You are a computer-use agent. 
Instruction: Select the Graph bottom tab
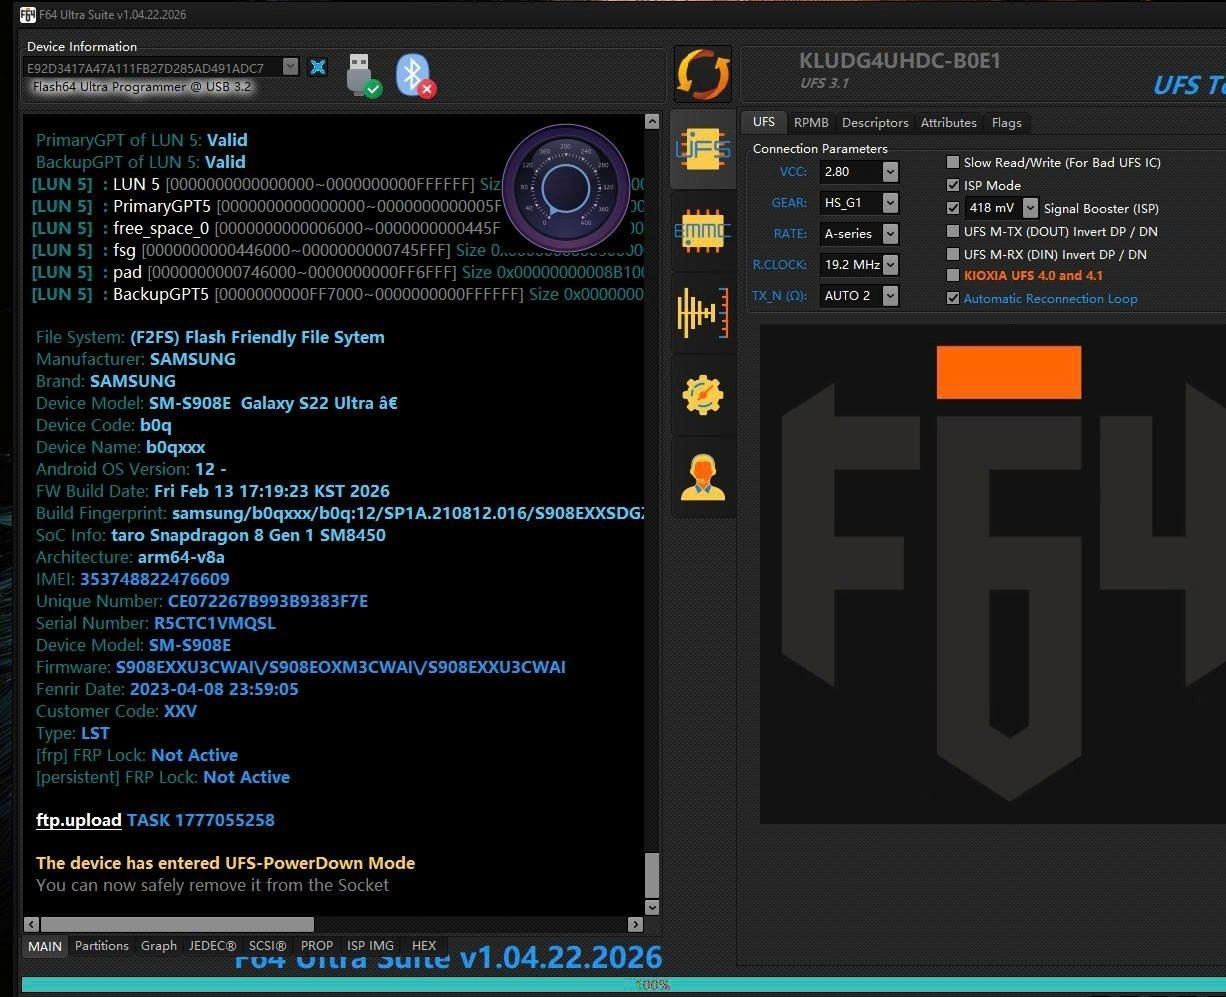click(159, 946)
